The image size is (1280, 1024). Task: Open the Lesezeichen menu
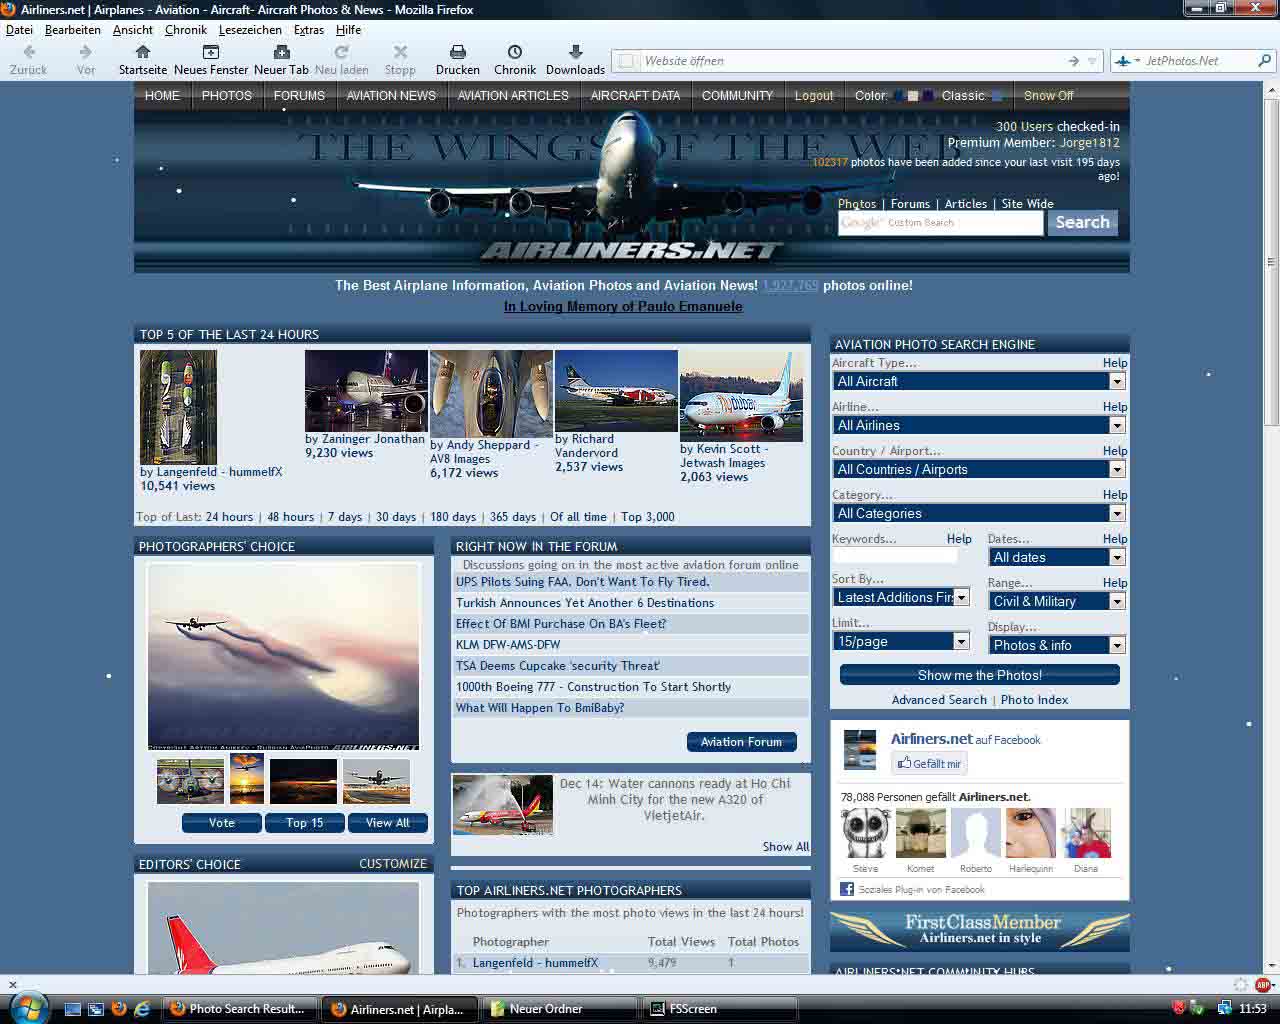(x=250, y=30)
